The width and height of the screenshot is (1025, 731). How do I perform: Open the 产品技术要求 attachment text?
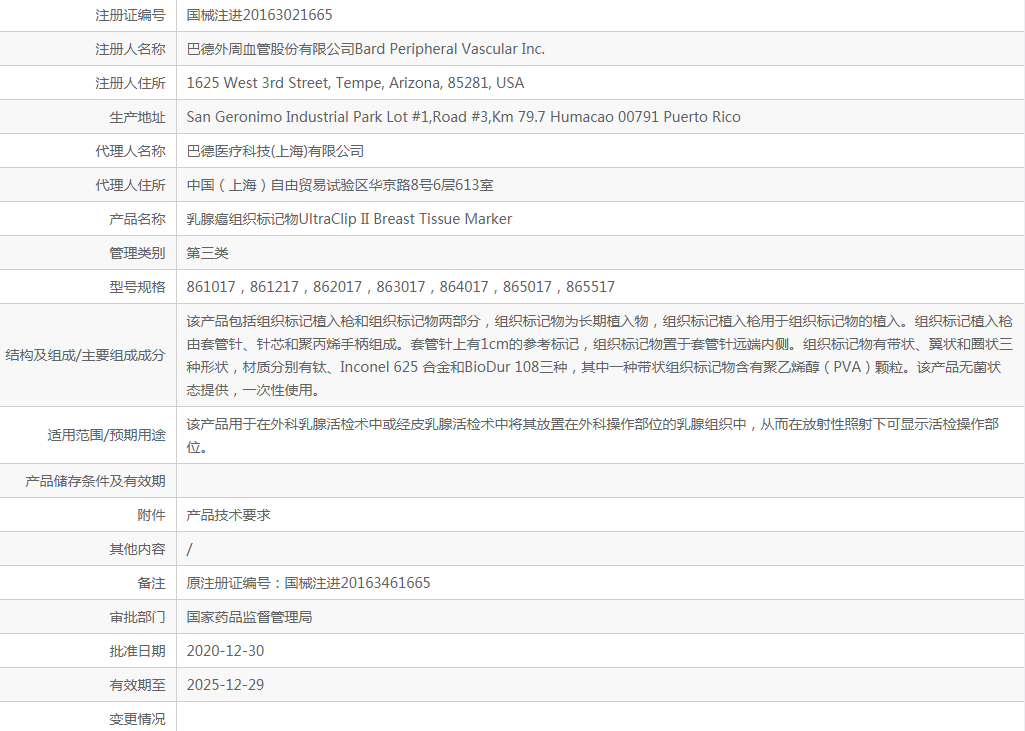point(228,515)
